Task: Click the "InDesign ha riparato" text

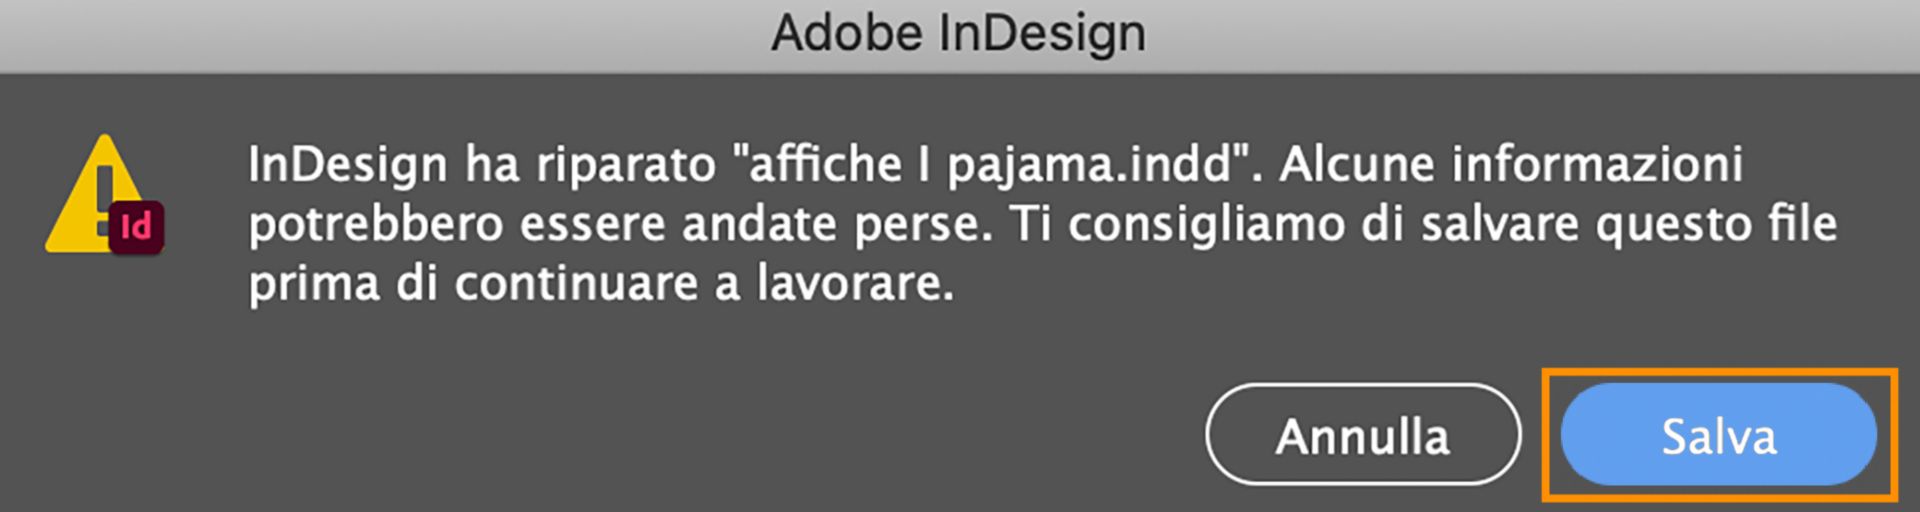Action: click(x=482, y=165)
